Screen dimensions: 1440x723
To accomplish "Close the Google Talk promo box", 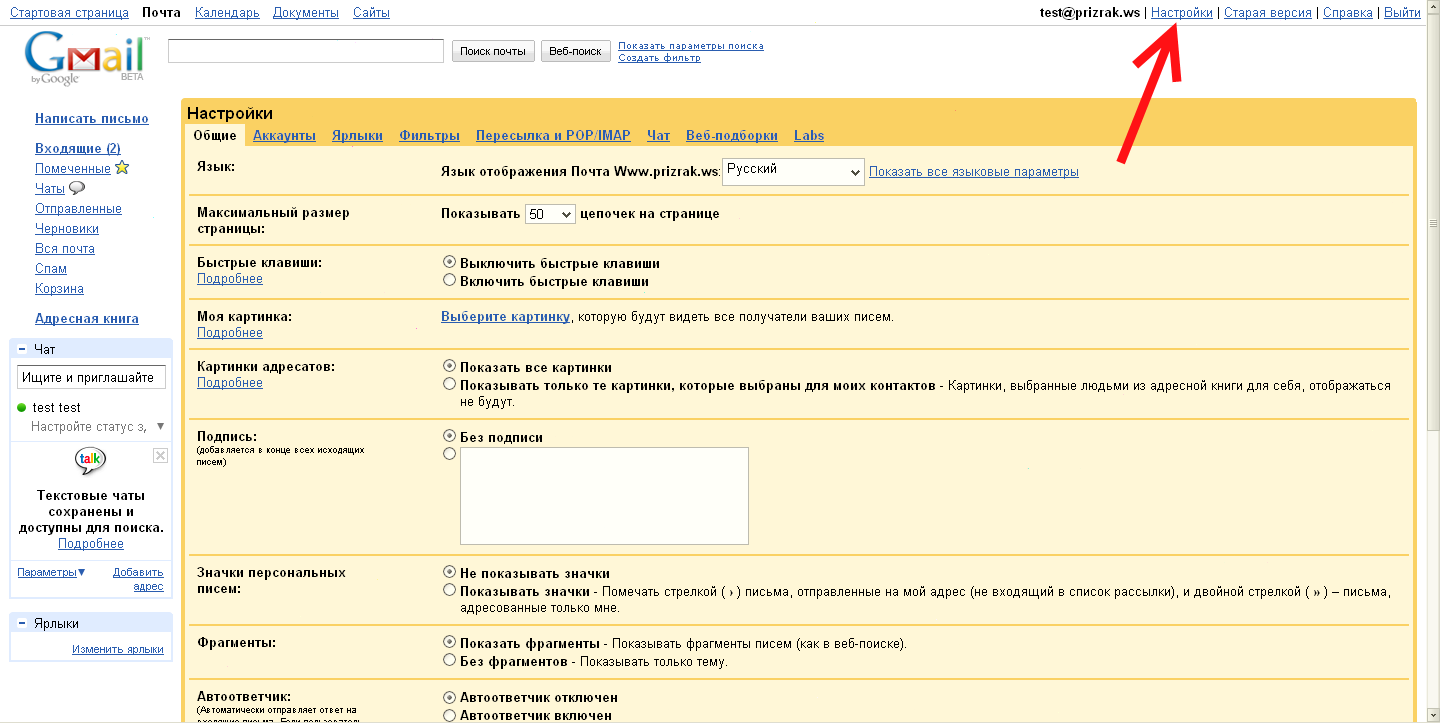I will pos(160,455).
